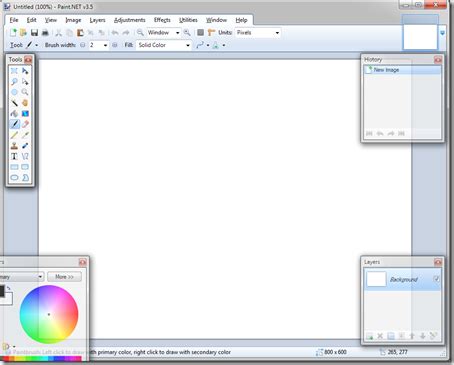Select the Rectangle shape tool
The height and width of the screenshot is (365, 454).
click(x=14, y=167)
